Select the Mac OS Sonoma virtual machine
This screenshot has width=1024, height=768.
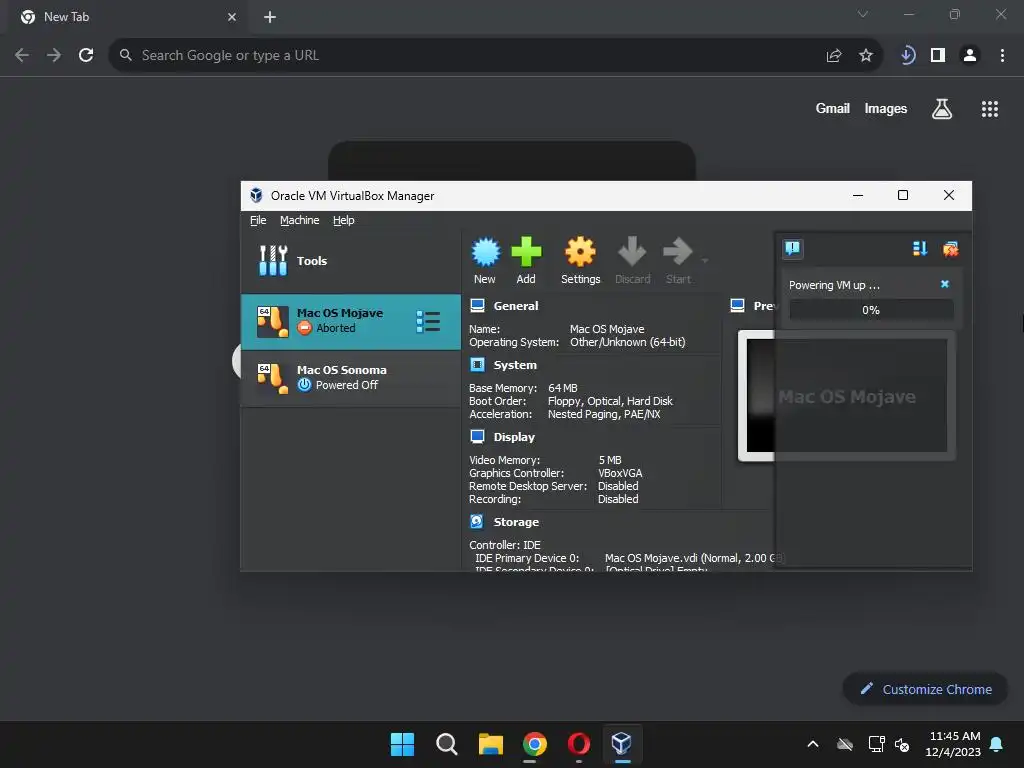[351, 377]
